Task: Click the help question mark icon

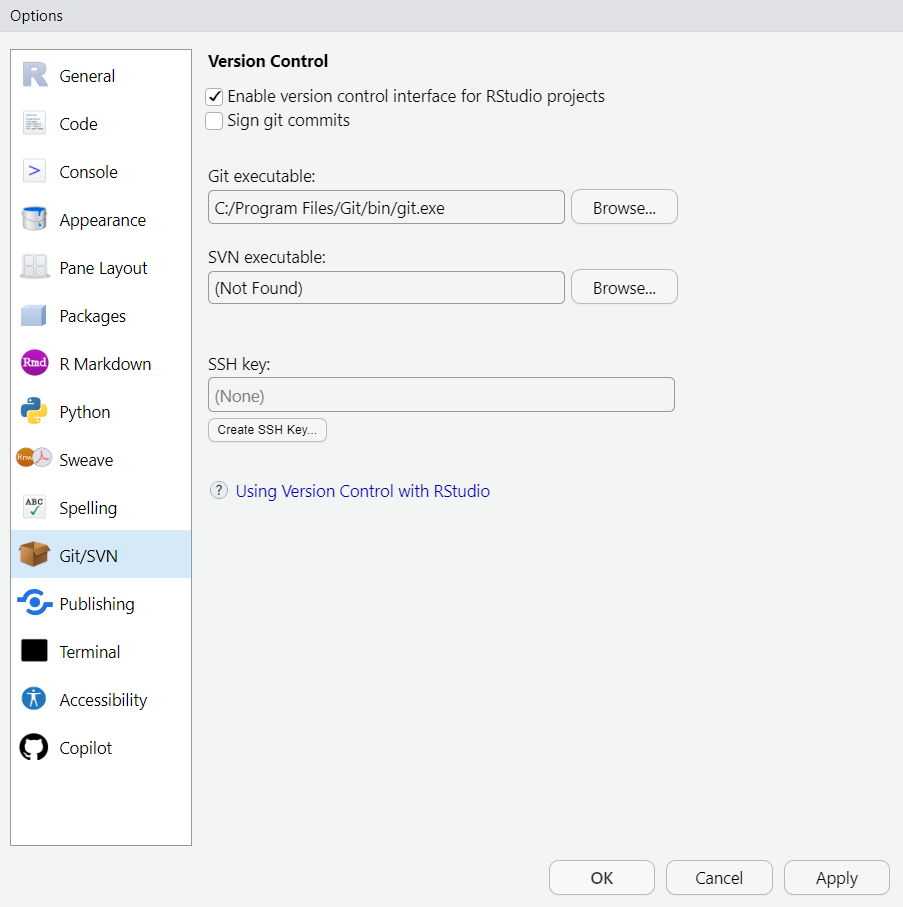Action: tap(219, 491)
